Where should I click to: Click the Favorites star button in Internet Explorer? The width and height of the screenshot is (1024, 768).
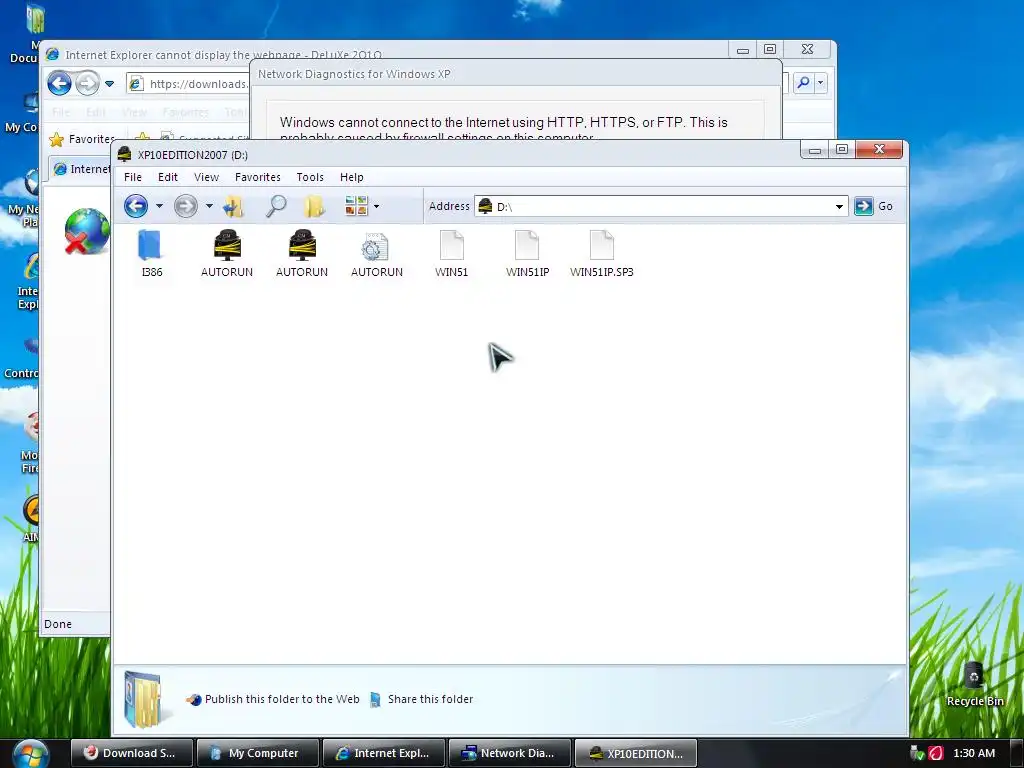point(82,139)
